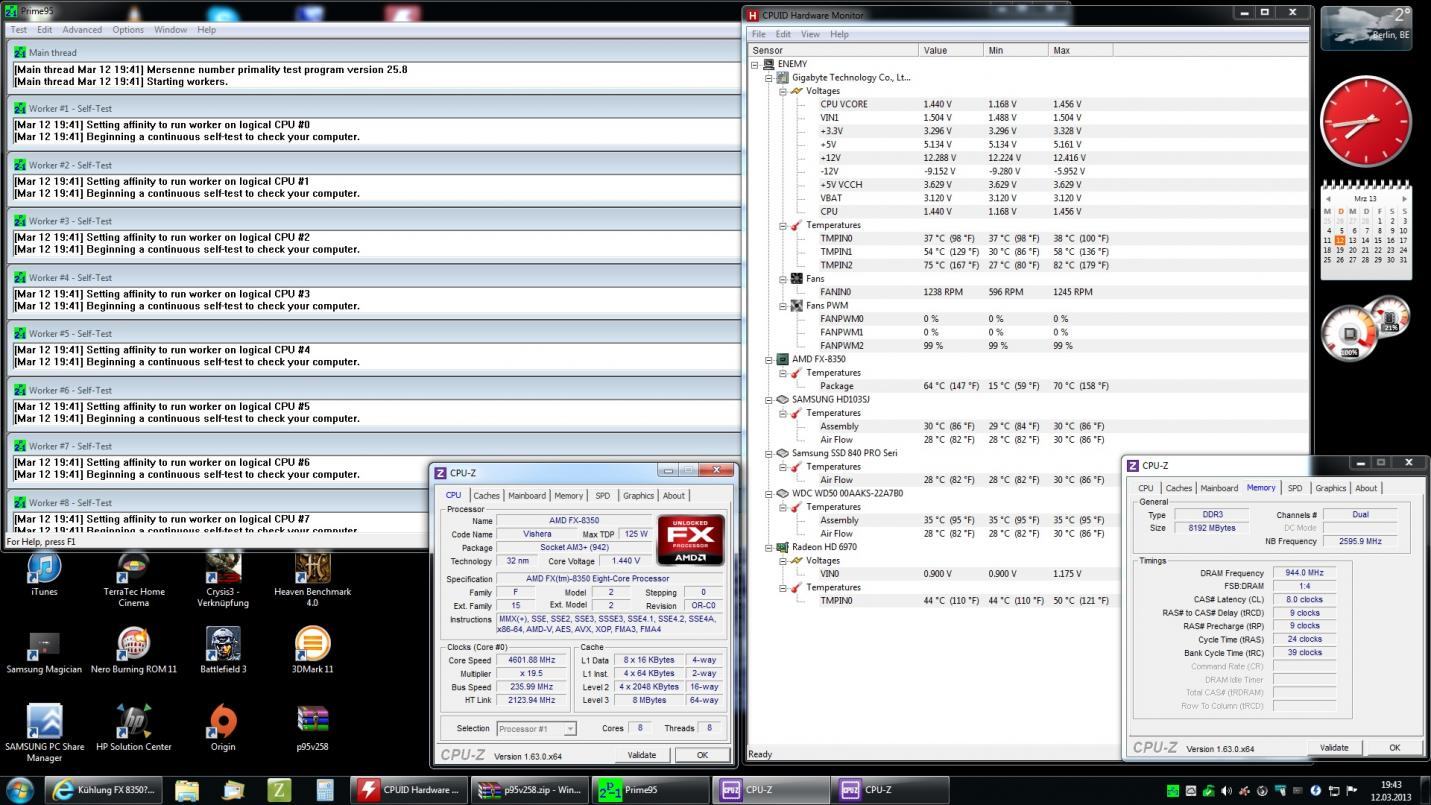Click Validate in right CPU-Z memory window

pyautogui.click(x=1334, y=747)
